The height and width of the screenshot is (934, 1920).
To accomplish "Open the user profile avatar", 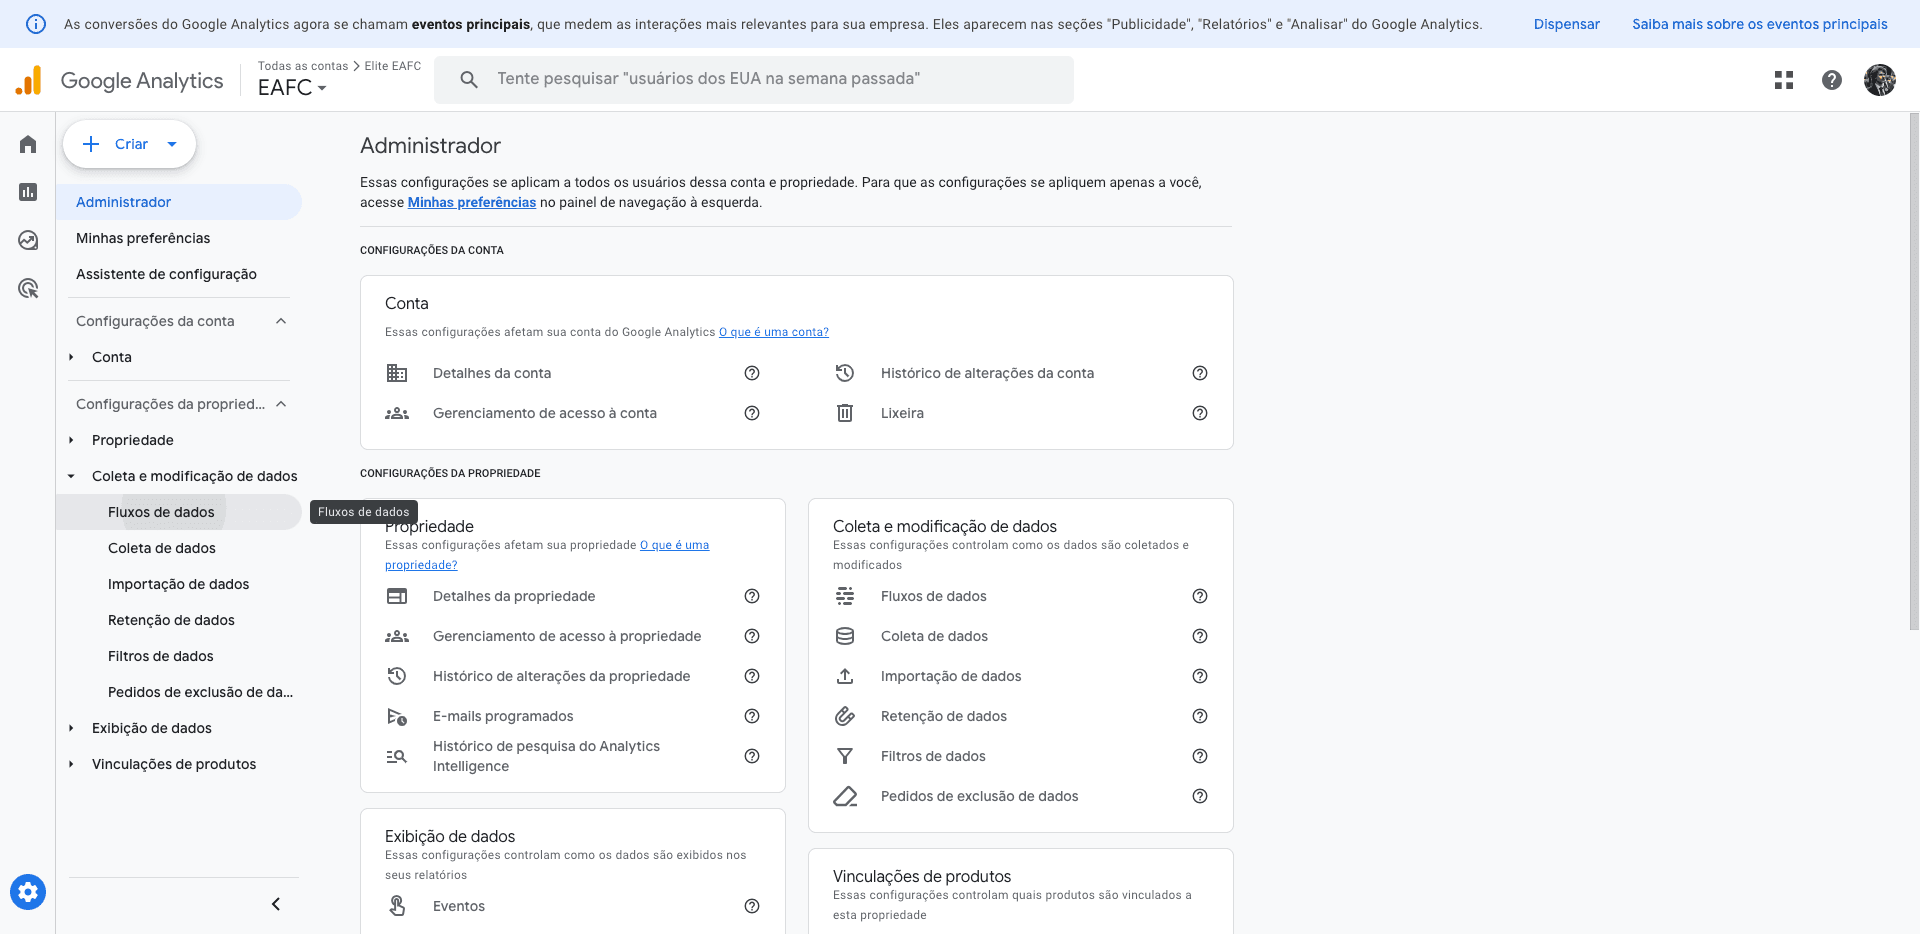I will (1880, 80).
